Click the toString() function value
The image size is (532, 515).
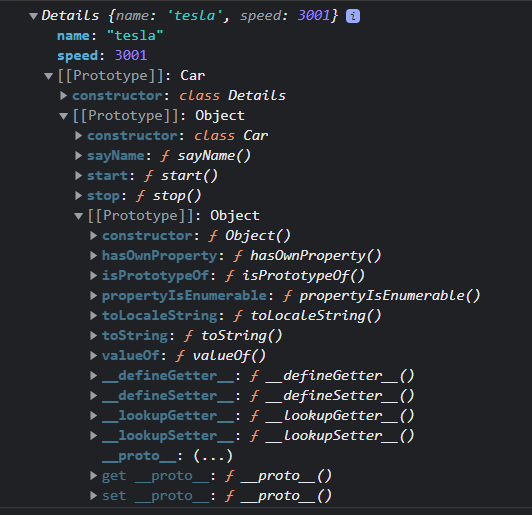(x=233, y=336)
